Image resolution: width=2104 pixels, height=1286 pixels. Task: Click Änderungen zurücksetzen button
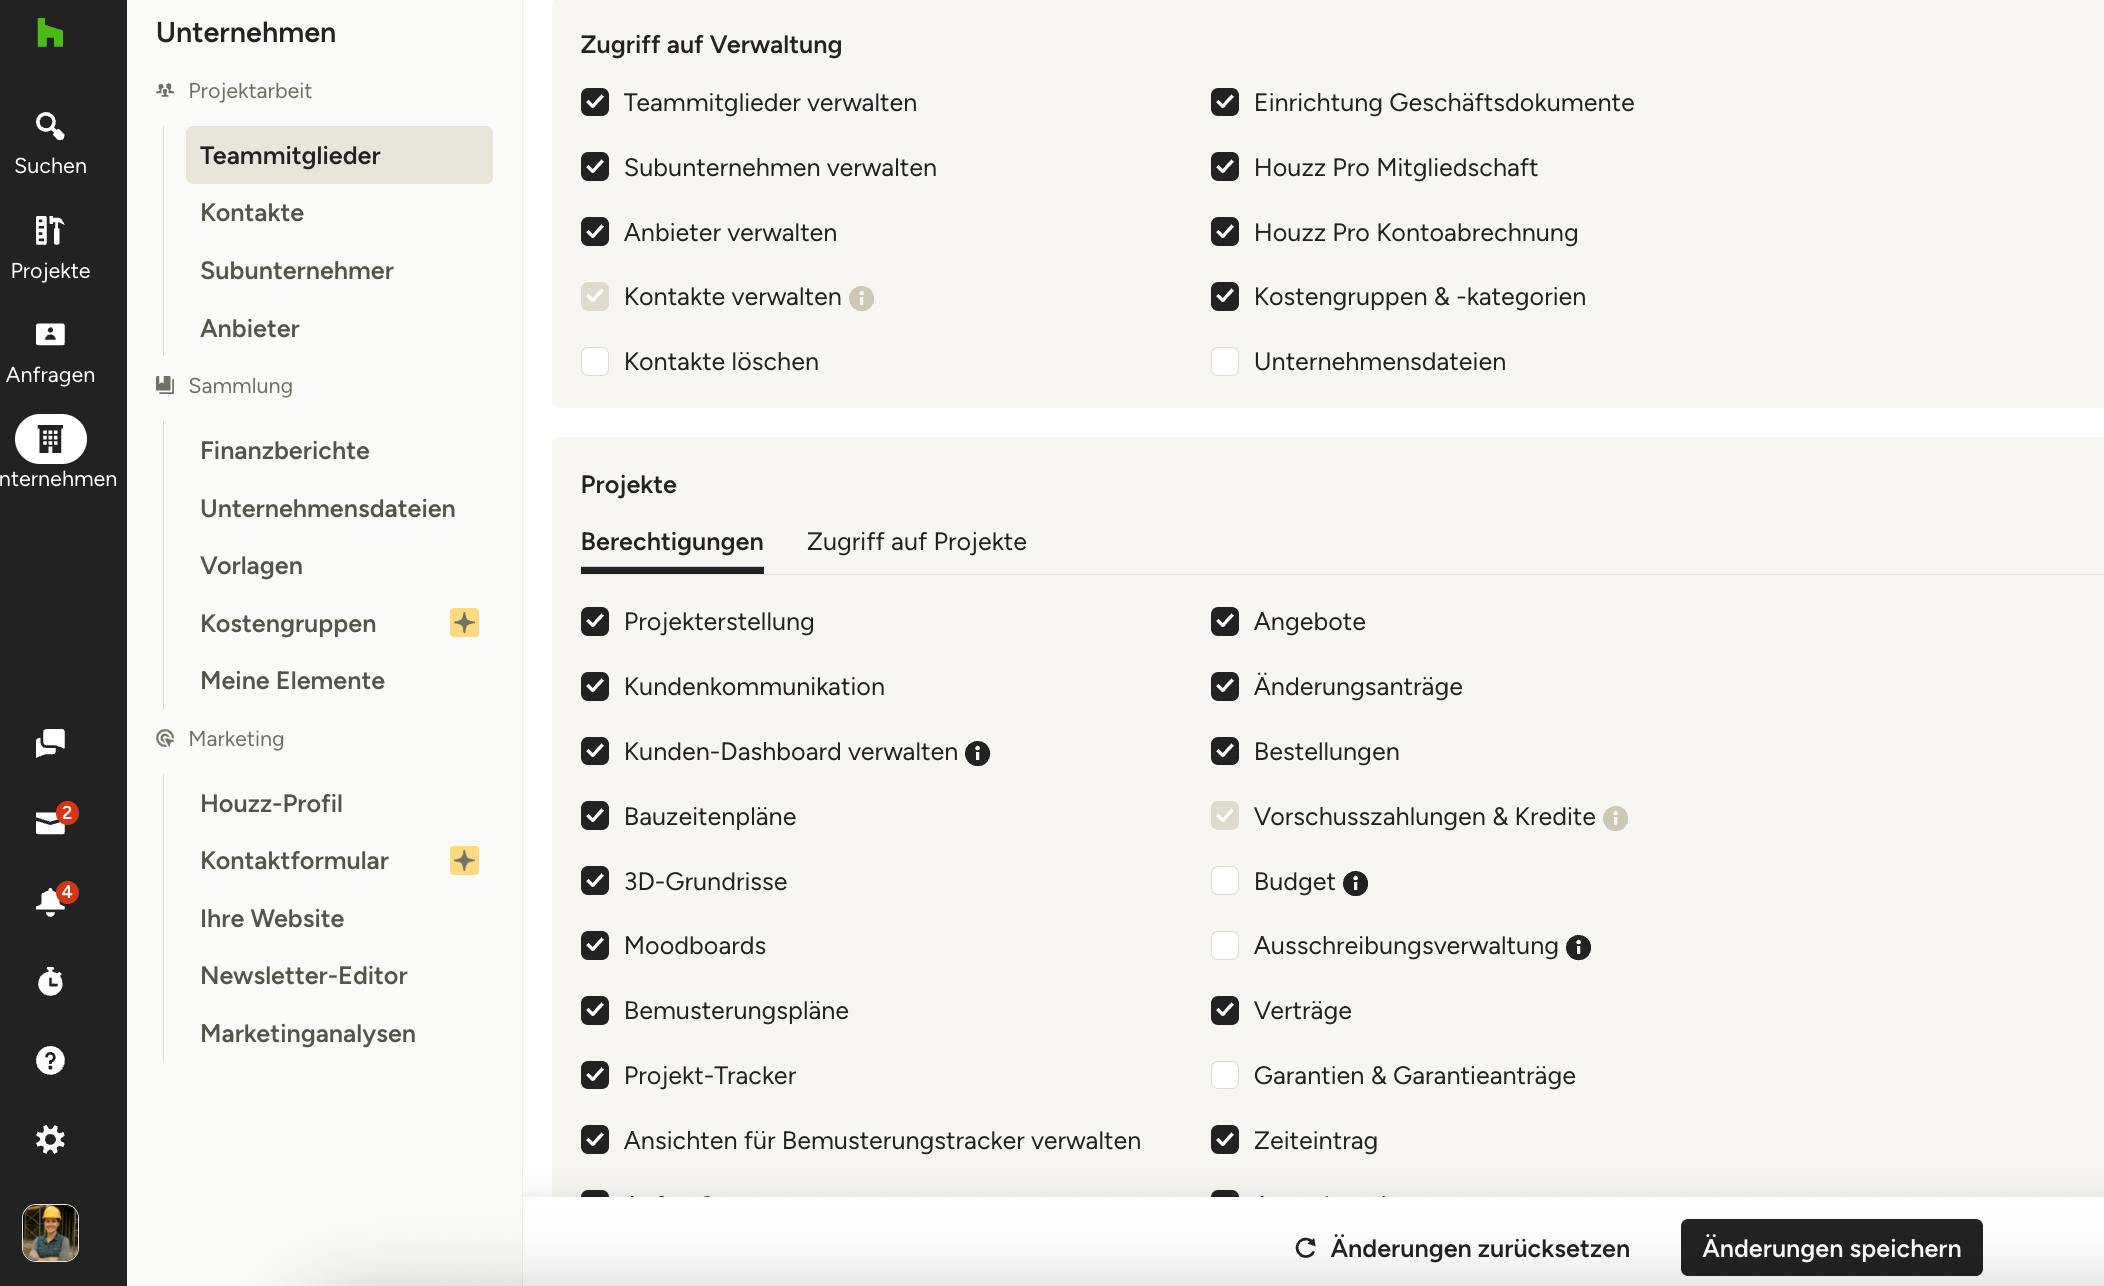pyautogui.click(x=1462, y=1248)
